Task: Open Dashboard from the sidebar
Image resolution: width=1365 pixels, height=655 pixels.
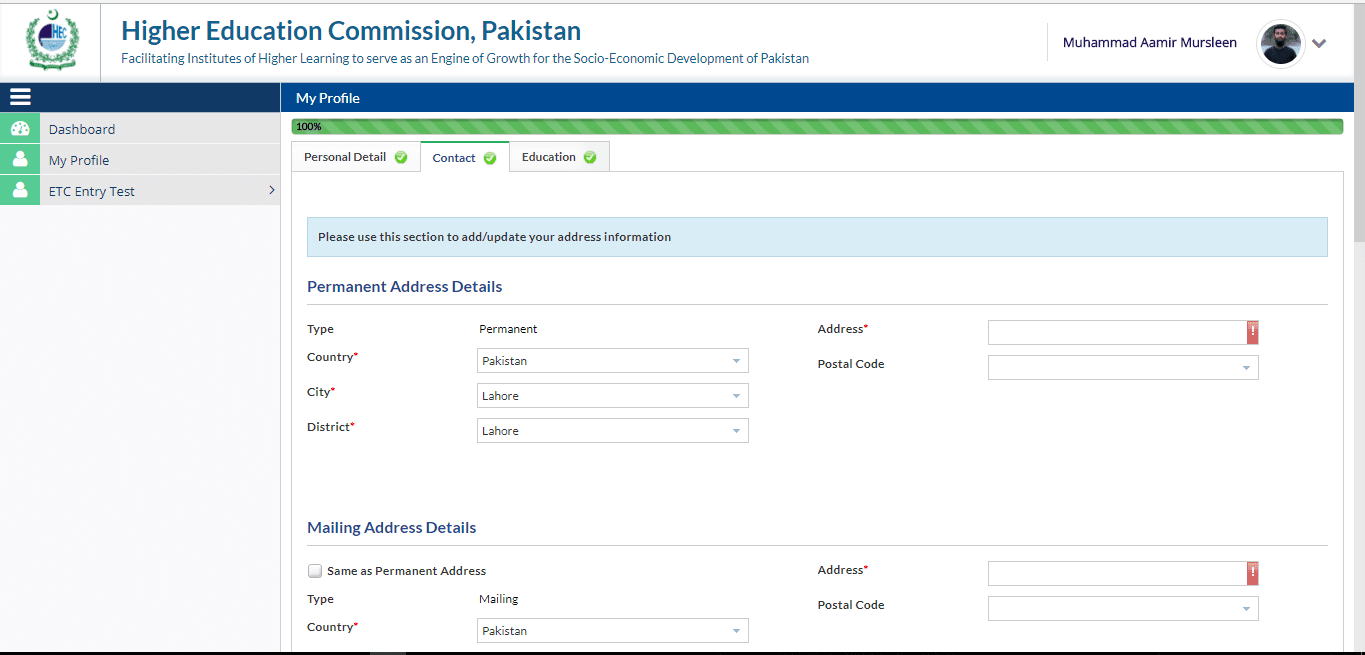Action: 82,129
